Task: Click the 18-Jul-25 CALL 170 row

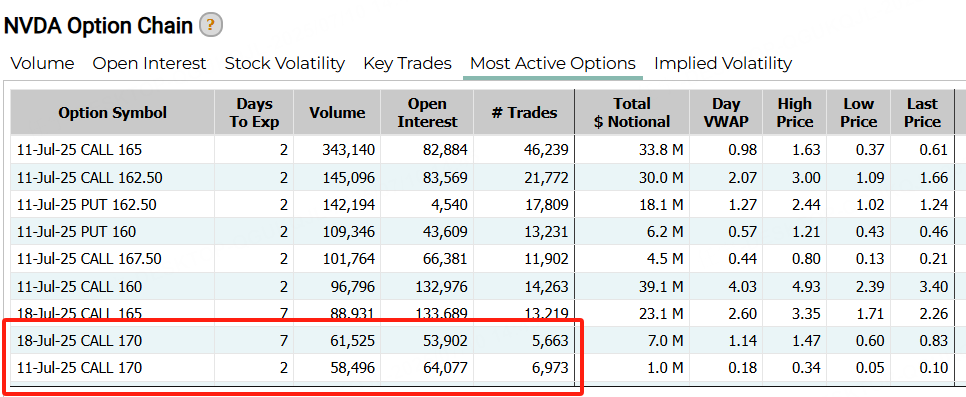Action: [482, 340]
